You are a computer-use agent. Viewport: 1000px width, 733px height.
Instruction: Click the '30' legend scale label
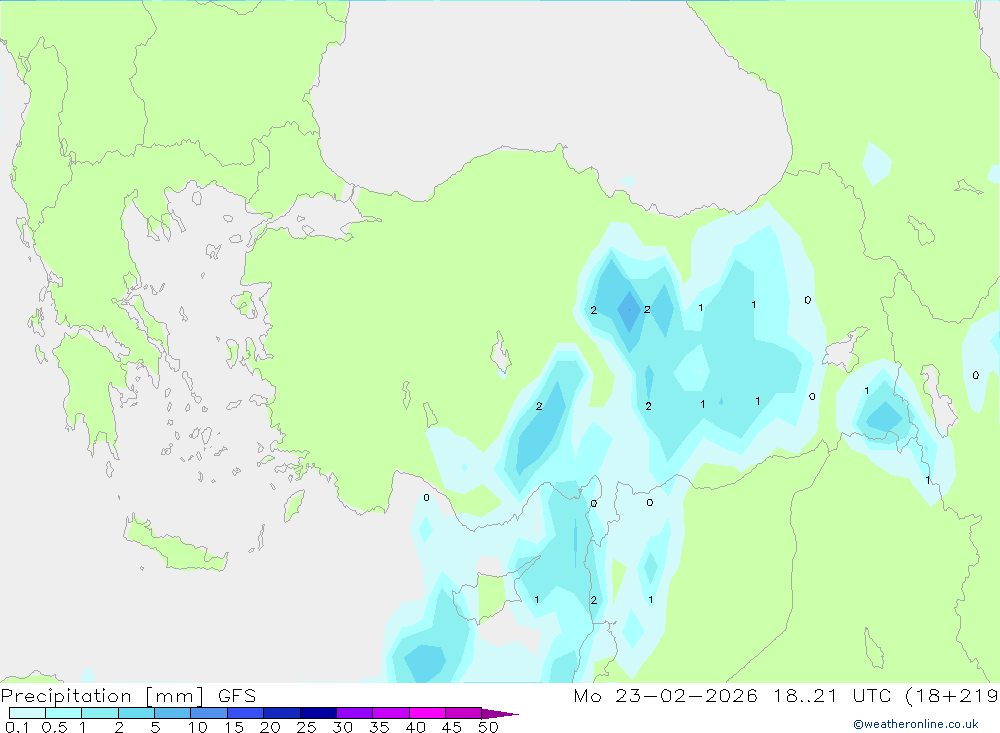pyautogui.click(x=342, y=727)
